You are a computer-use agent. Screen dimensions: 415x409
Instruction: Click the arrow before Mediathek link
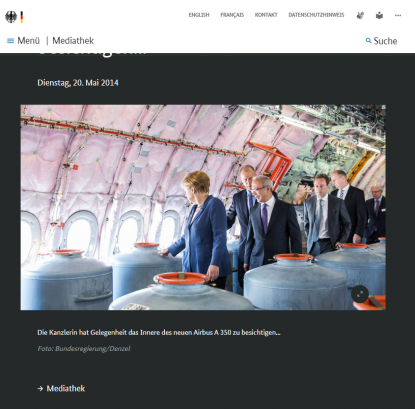(x=40, y=389)
